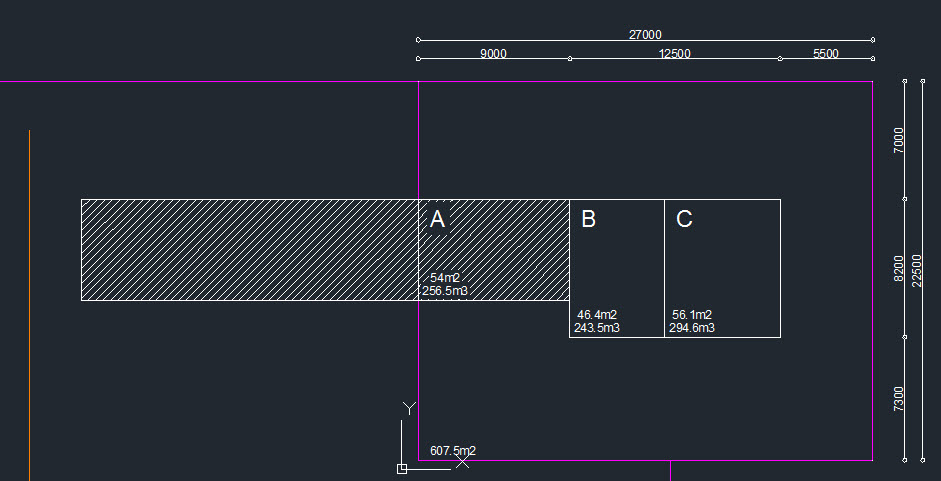This screenshot has width=941, height=481.
Task: Select the 9000 dimension text
Action: tap(493, 54)
